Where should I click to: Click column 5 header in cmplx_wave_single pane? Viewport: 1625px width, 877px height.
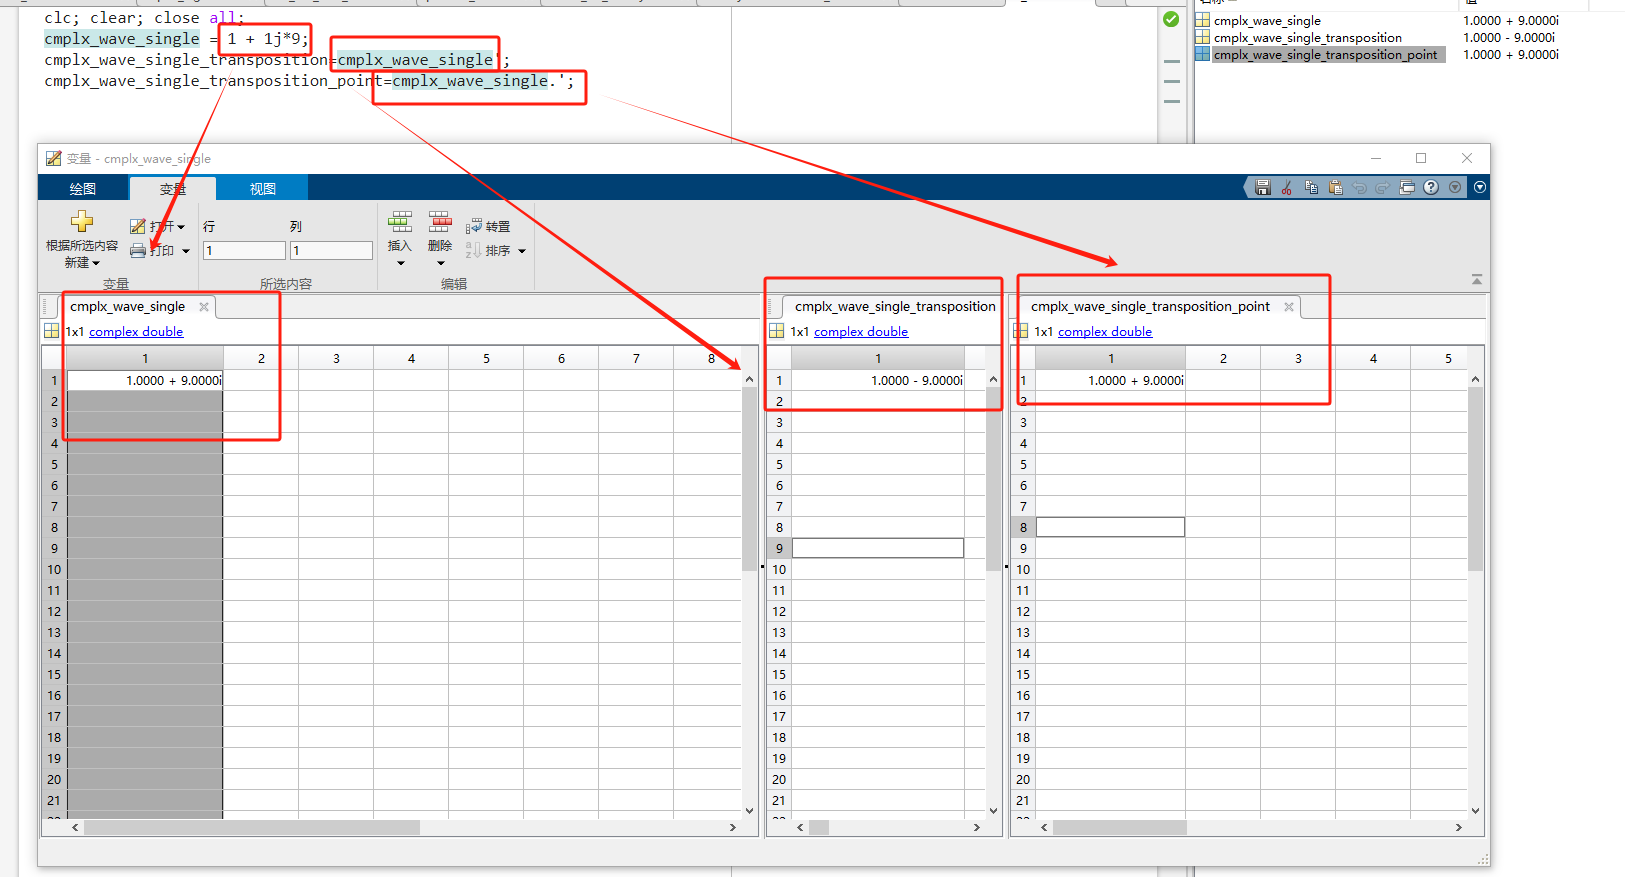pyautogui.click(x=486, y=358)
